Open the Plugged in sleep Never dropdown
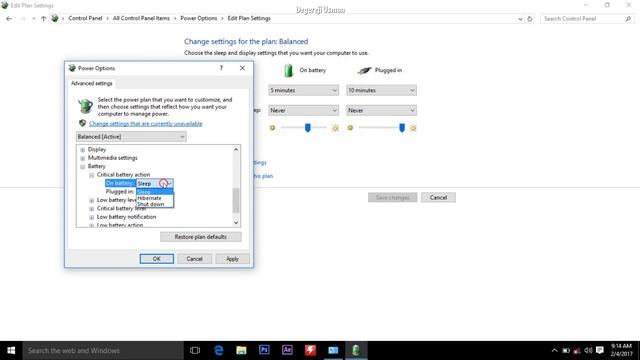The height and width of the screenshot is (360, 640). (381, 110)
